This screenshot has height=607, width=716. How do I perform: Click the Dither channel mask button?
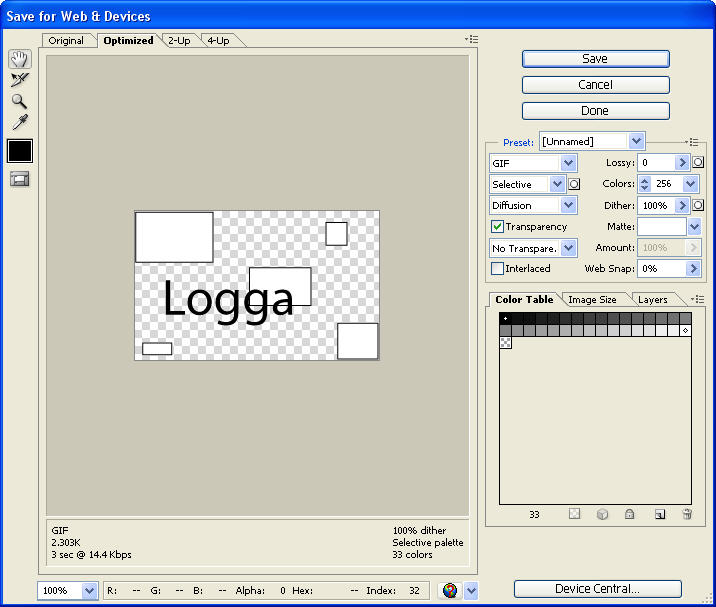(698, 205)
